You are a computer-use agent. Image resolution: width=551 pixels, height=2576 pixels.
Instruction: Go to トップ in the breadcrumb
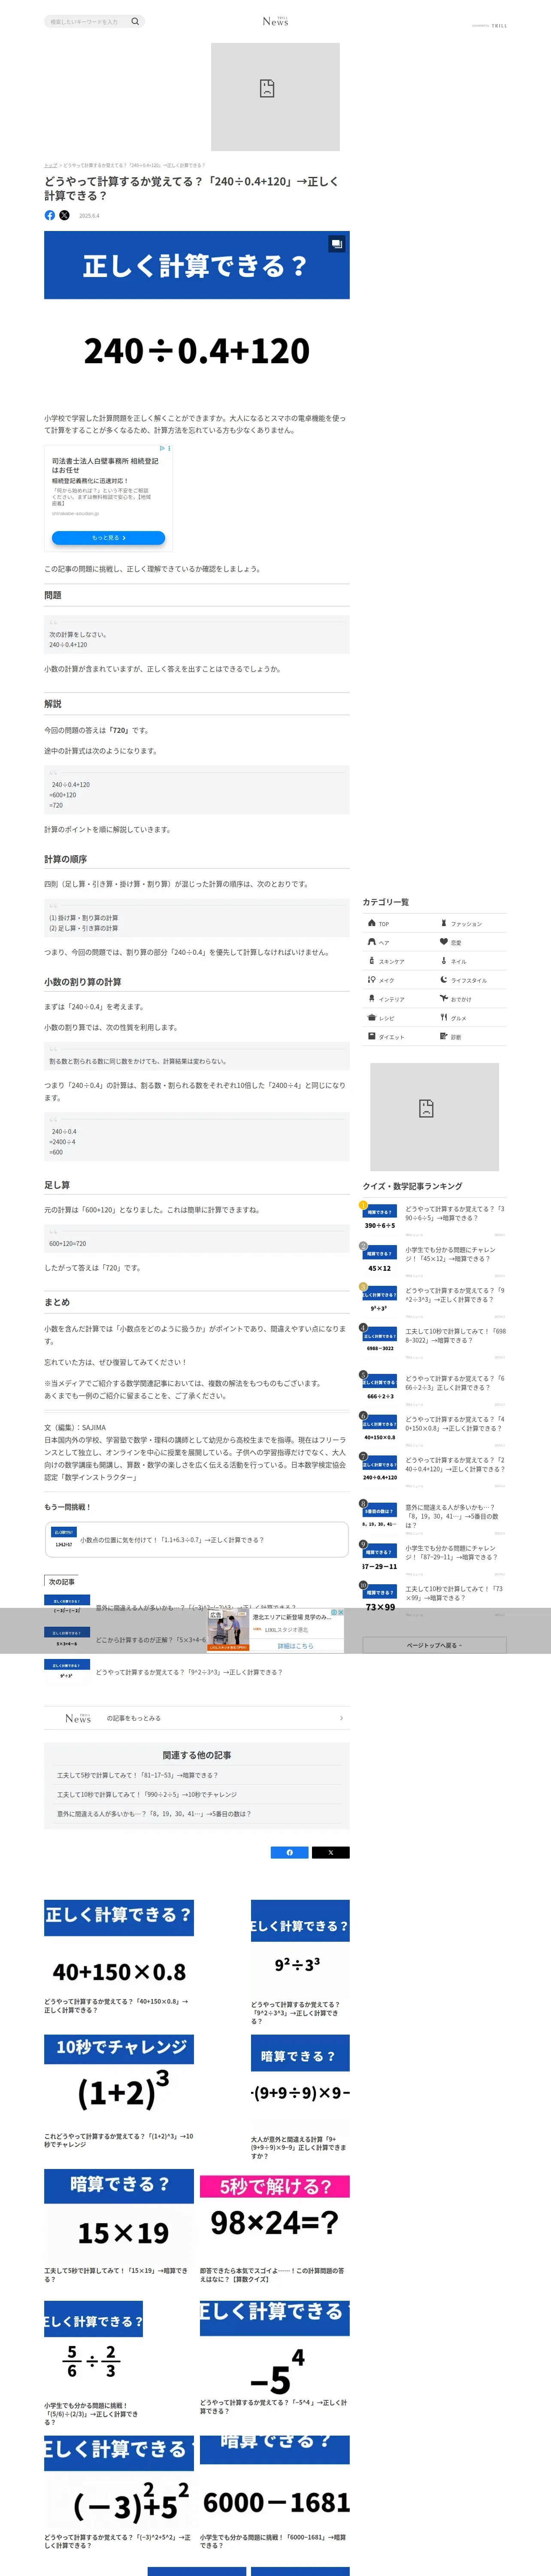[50, 165]
